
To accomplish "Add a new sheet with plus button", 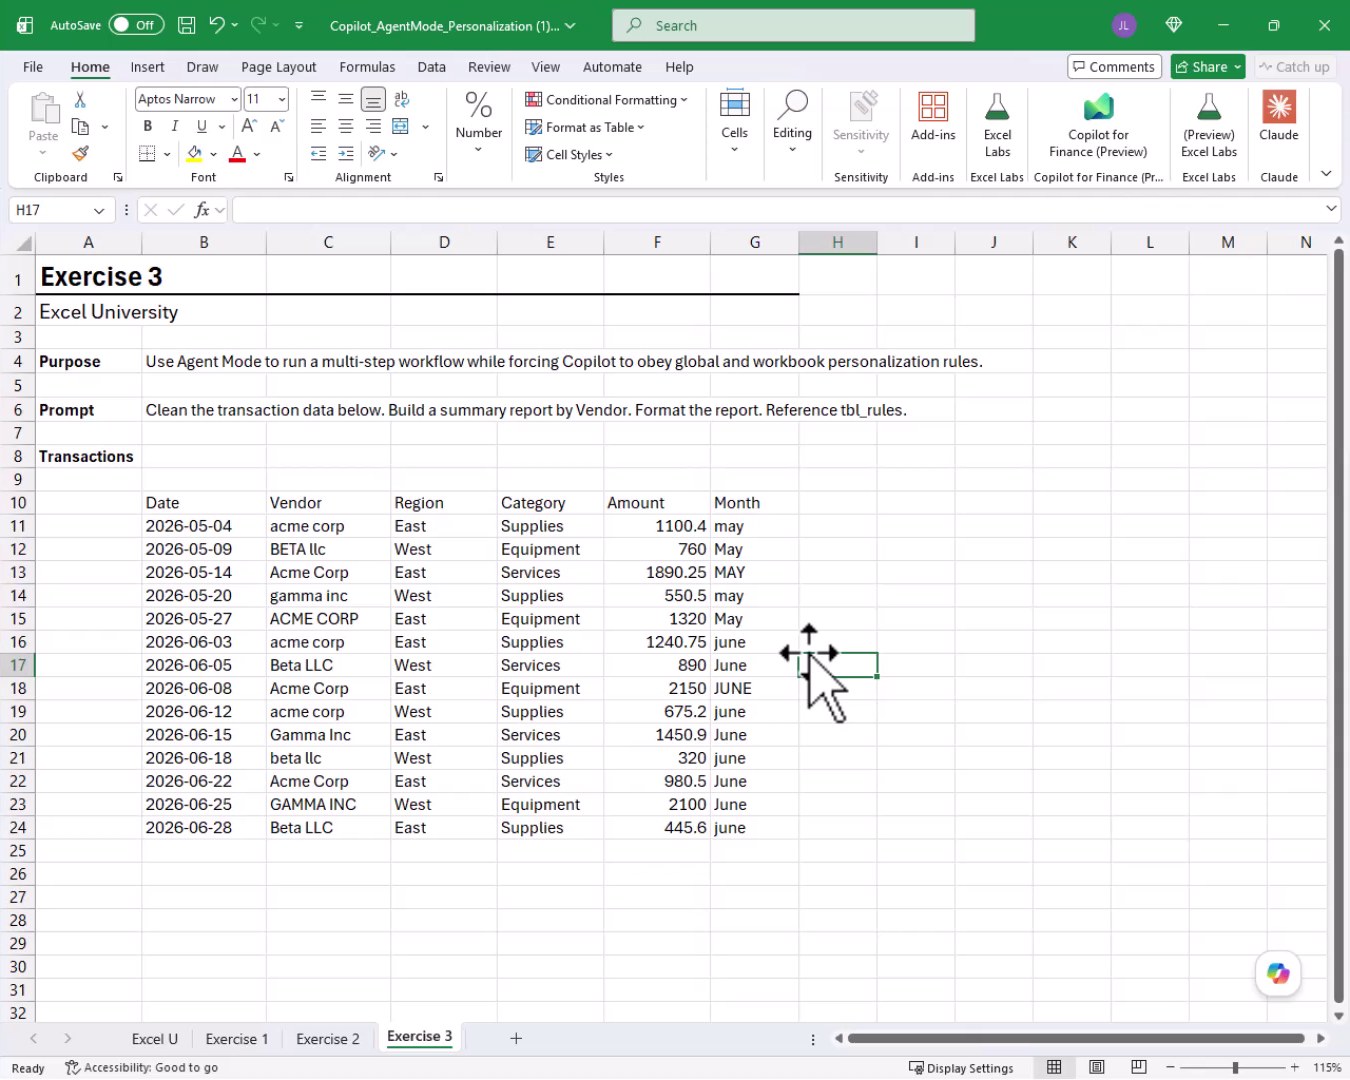I will pyautogui.click(x=516, y=1038).
